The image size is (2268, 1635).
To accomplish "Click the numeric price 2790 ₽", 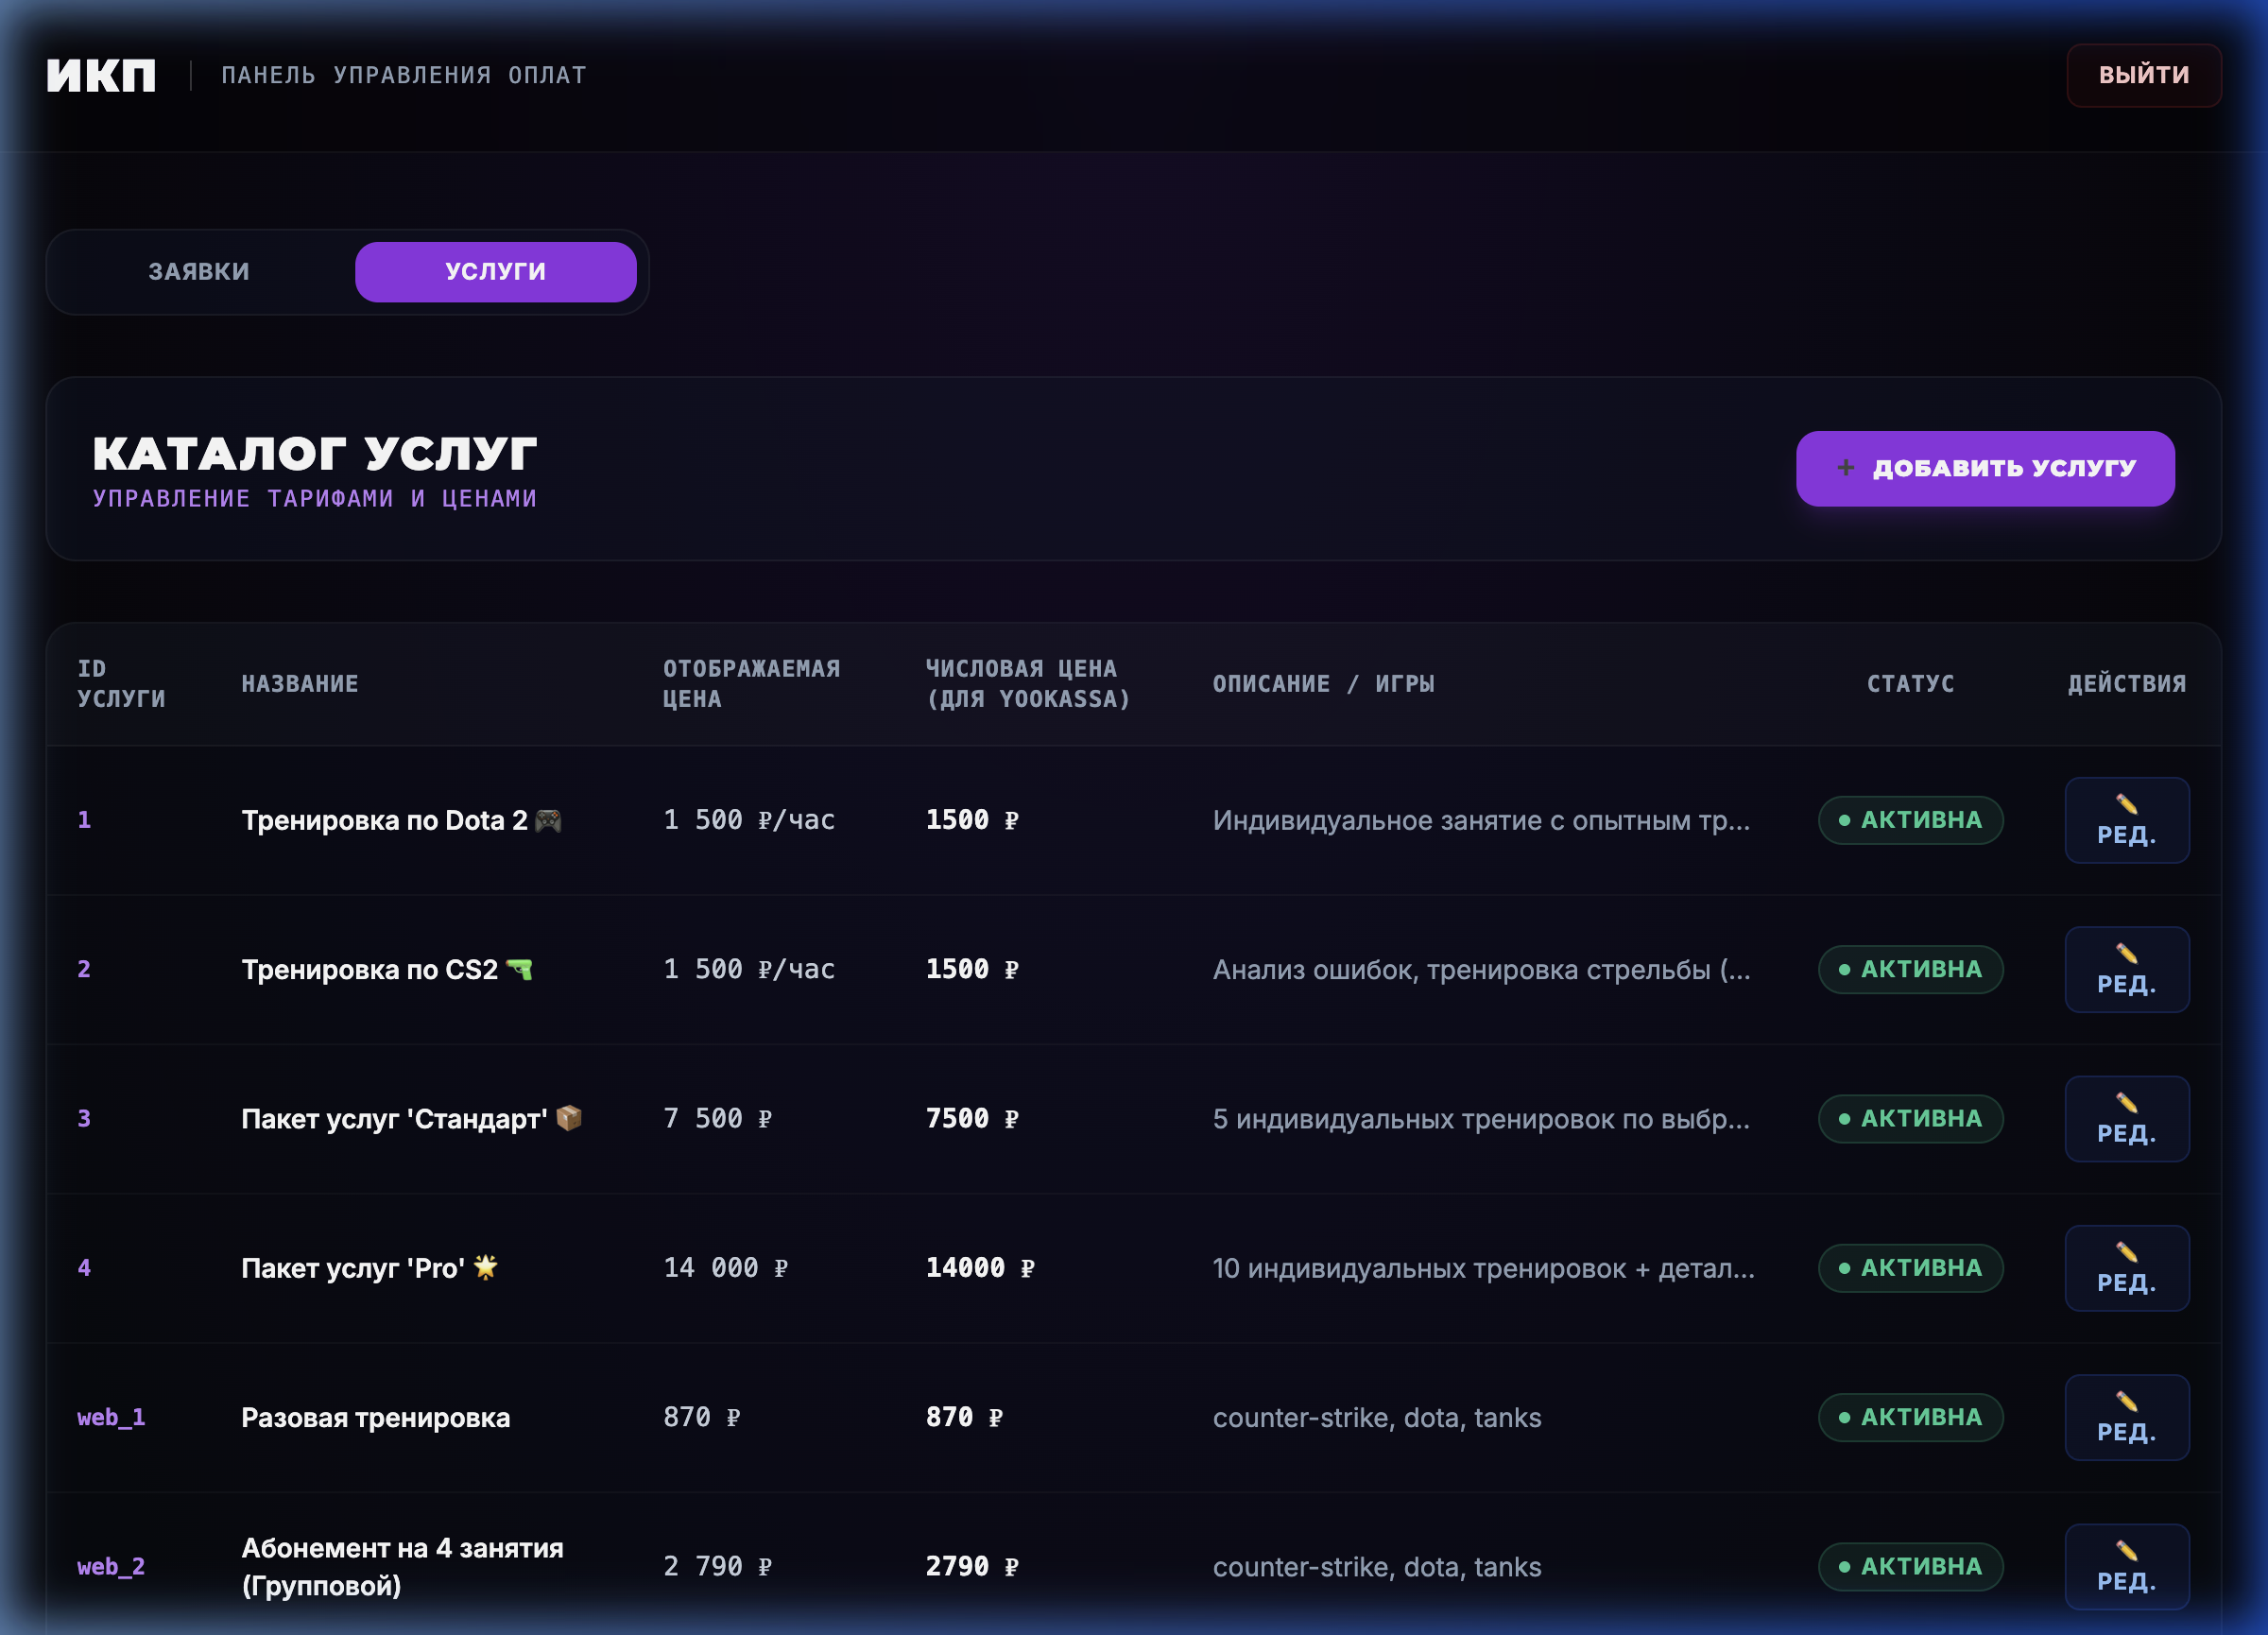I will click(972, 1566).
